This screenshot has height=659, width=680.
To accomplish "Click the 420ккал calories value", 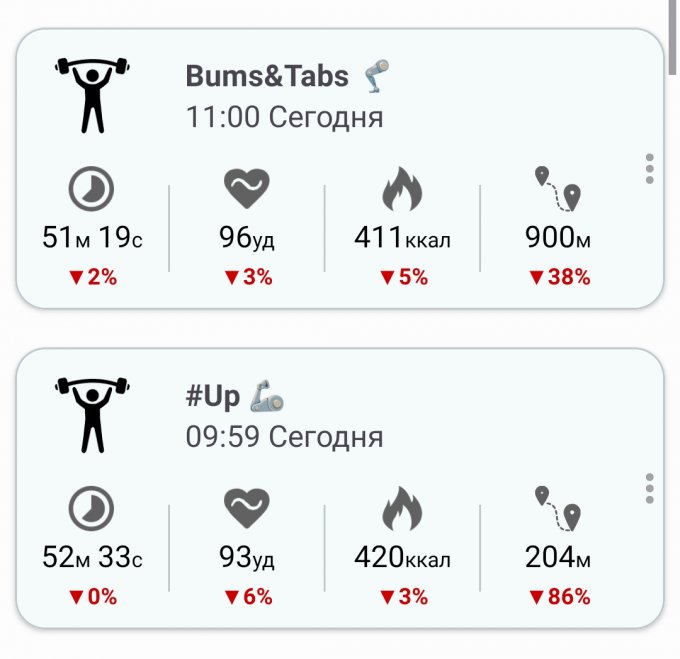I will (402, 558).
